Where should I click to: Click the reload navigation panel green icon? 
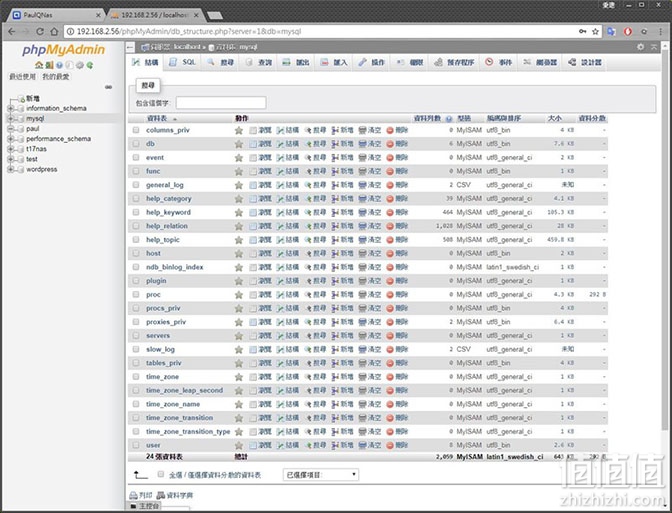coord(90,65)
